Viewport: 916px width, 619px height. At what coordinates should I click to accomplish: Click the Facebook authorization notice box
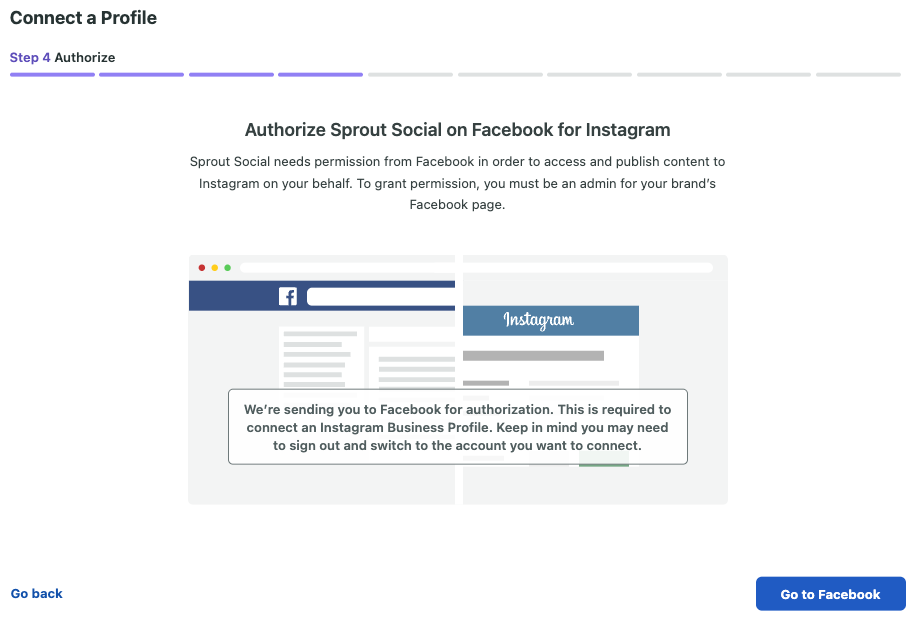pyautogui.click(x=457, y=427)
